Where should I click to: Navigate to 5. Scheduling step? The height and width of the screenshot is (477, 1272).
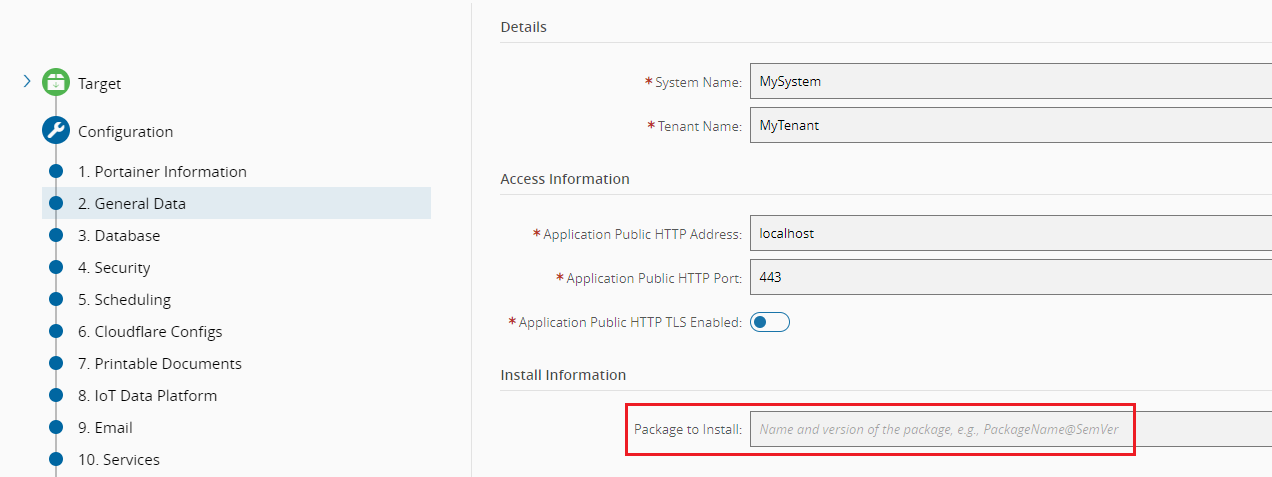(x=124, y=299)
